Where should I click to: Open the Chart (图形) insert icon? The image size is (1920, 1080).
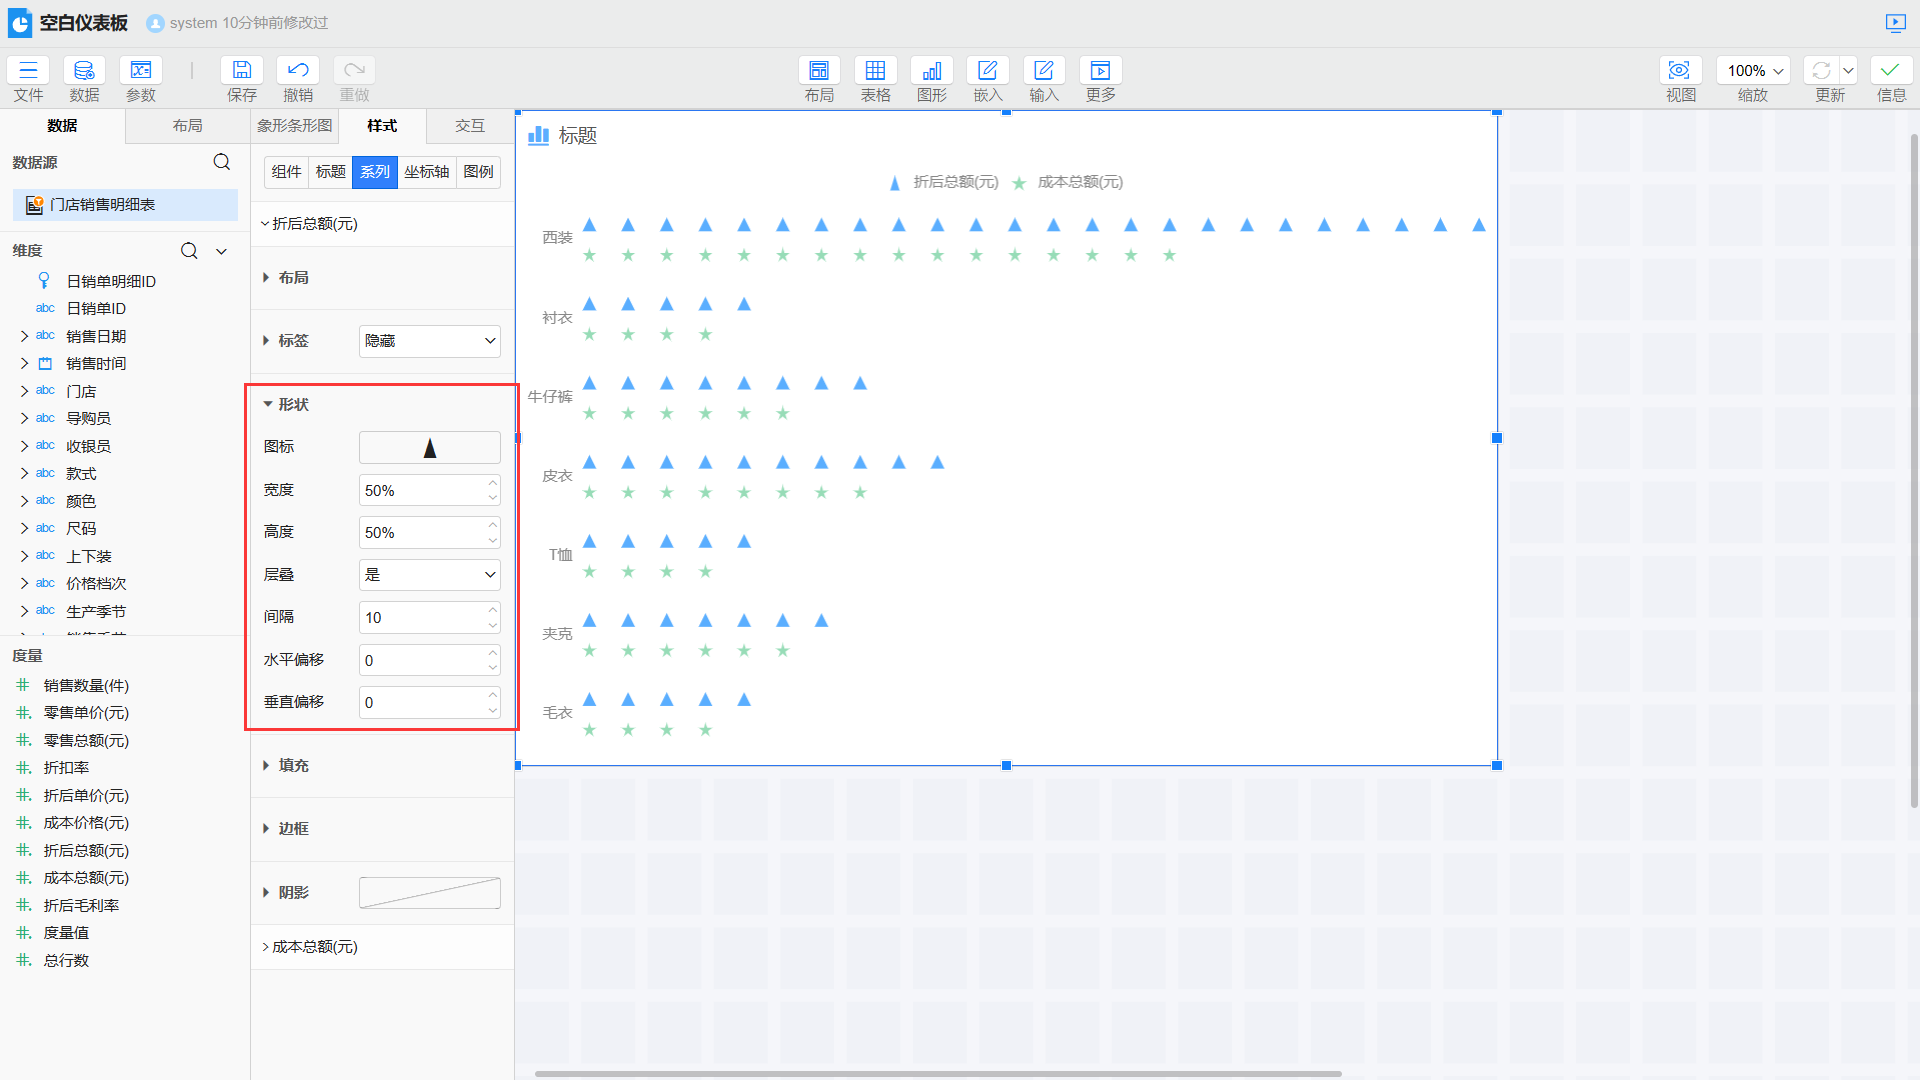(931, 70)
